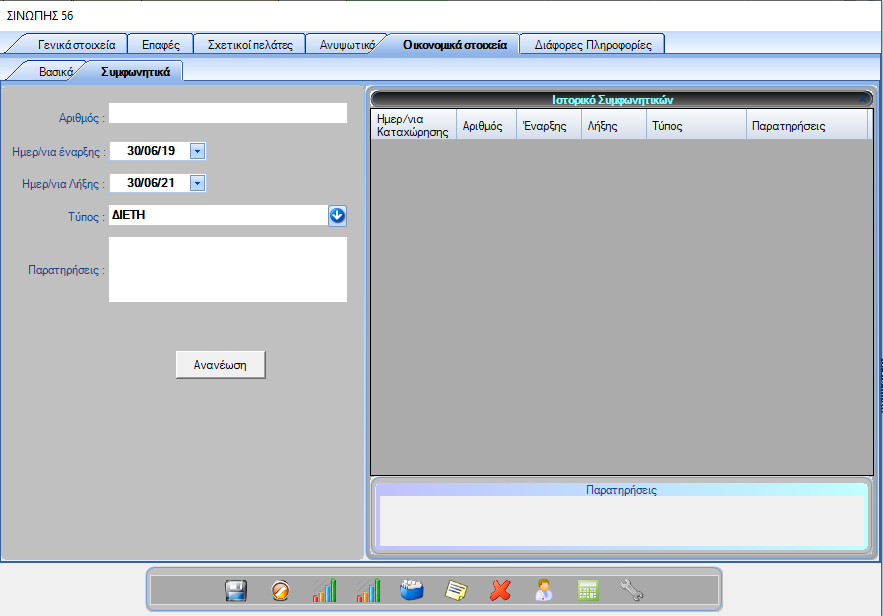
Task: Click the Αριθμός text input field
Action: (x=227, y=113)
